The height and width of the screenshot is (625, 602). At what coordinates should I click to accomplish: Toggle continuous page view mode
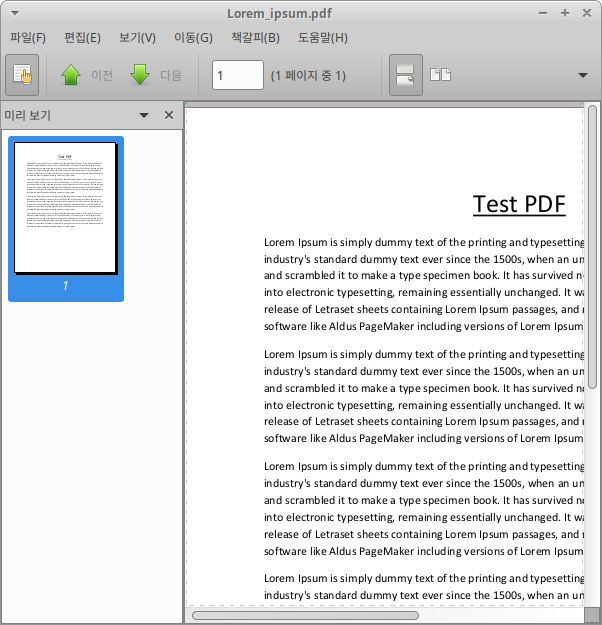[405, 75]
